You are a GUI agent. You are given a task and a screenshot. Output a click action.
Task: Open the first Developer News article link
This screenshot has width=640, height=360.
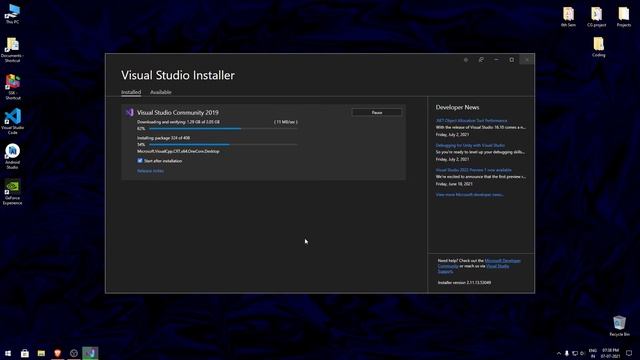tap(471, 121)
